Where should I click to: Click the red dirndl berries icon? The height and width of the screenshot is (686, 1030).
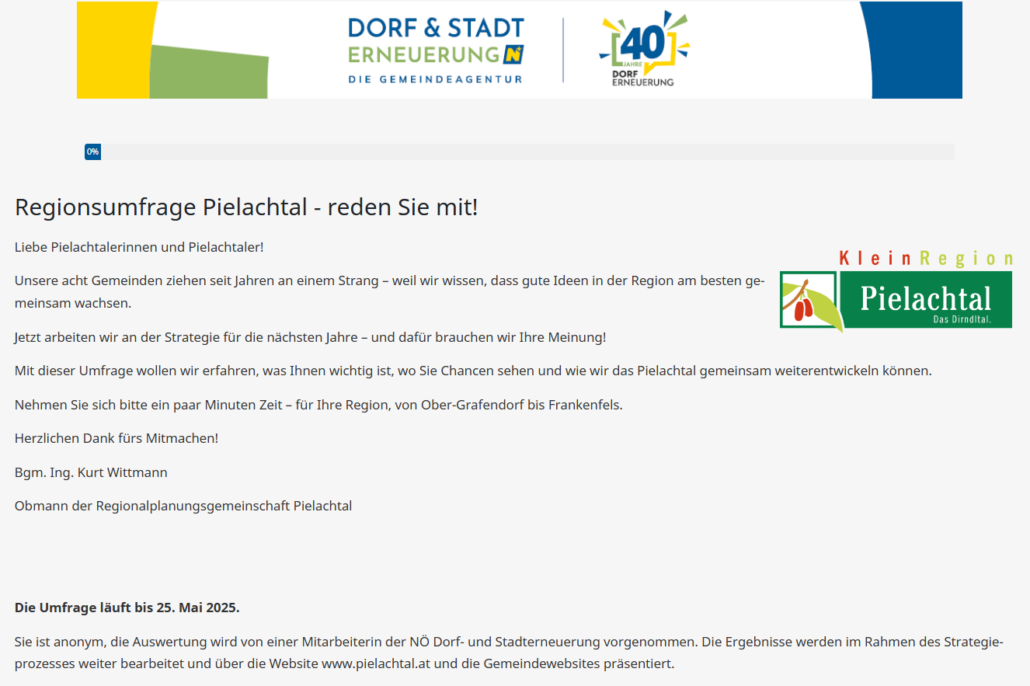point(804,306)
